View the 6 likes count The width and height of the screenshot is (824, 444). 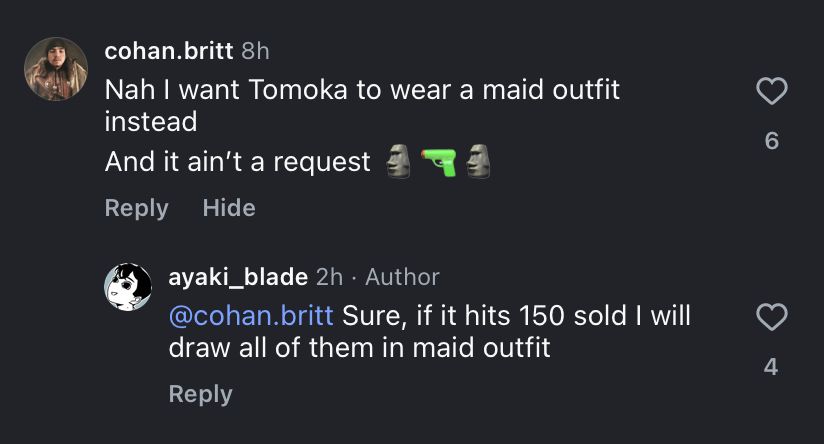coord(771,141)
